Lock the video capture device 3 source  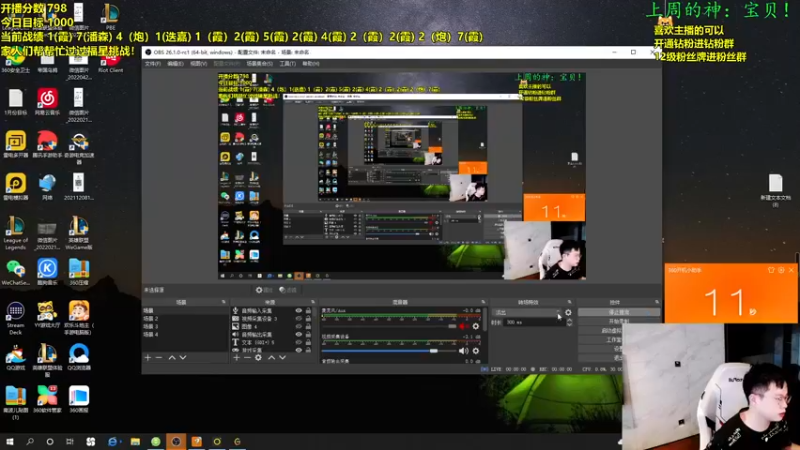(308, 318)
